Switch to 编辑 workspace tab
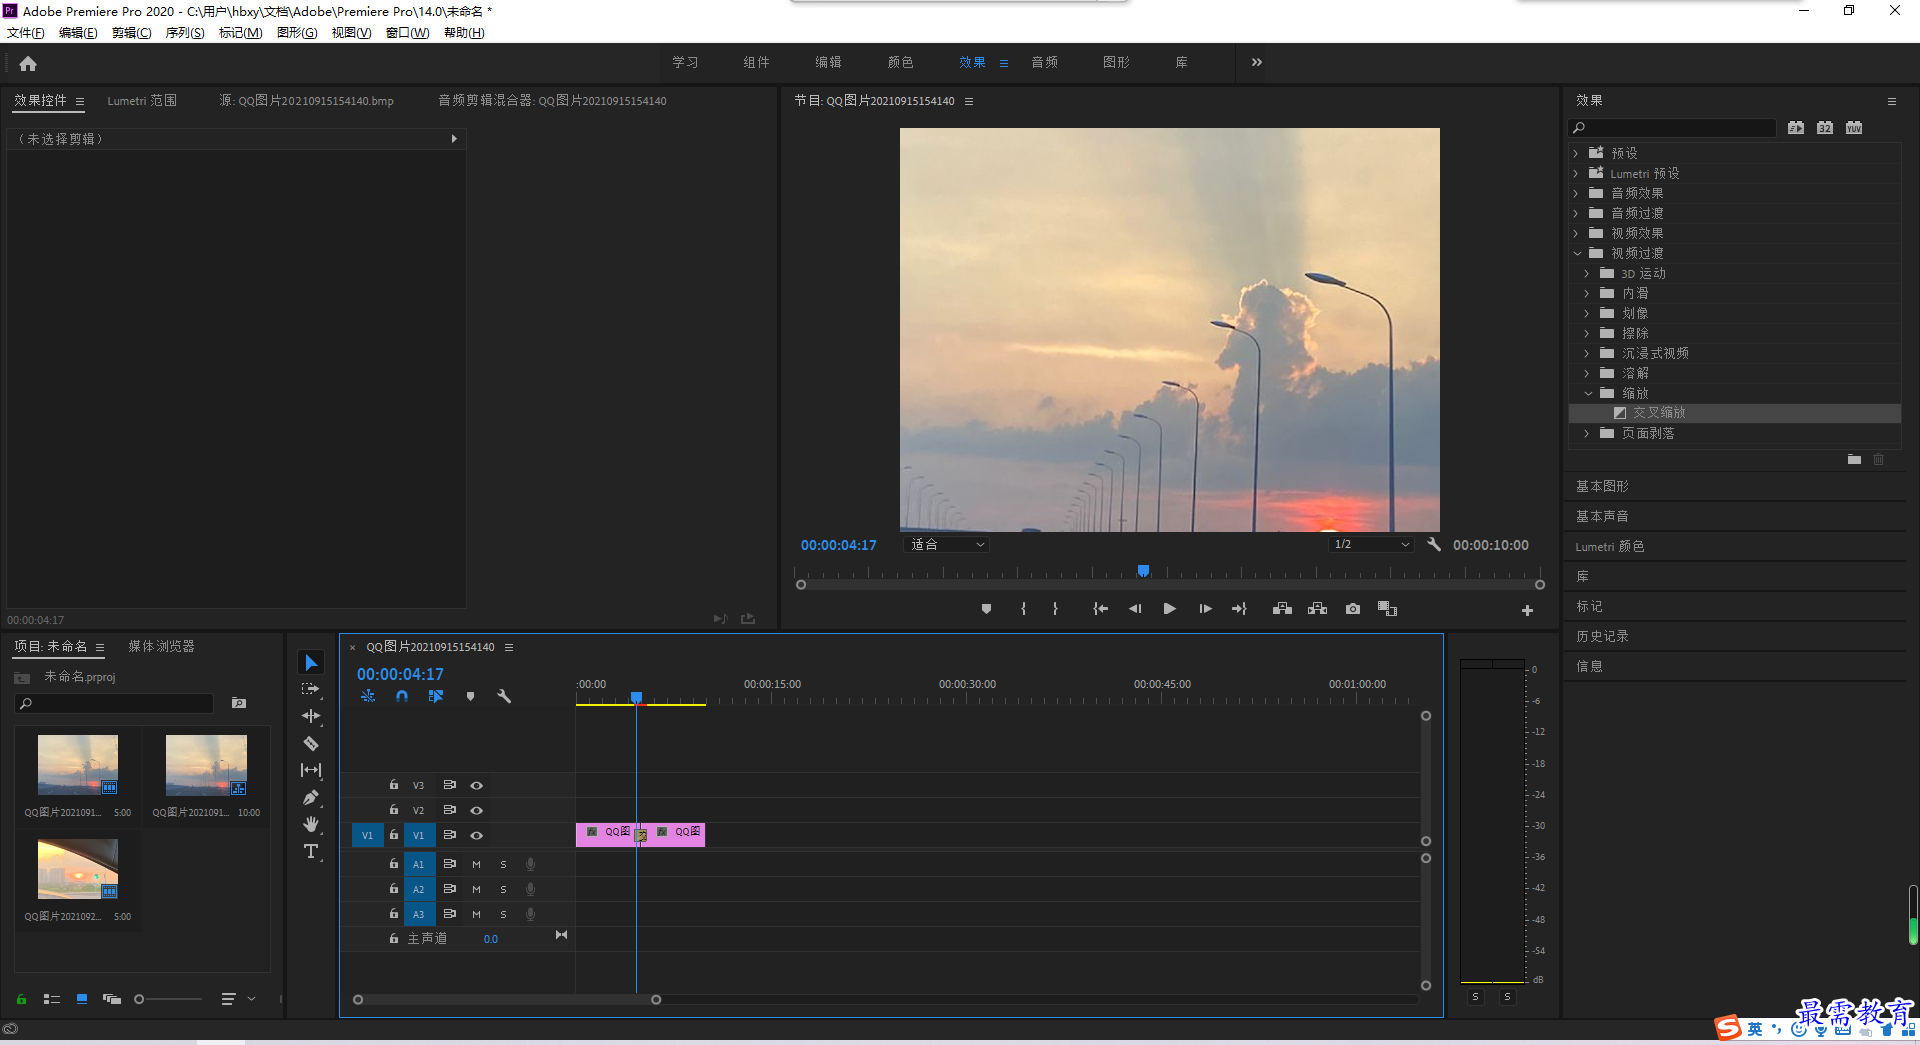1920x1045 pixels. (828, 62)
